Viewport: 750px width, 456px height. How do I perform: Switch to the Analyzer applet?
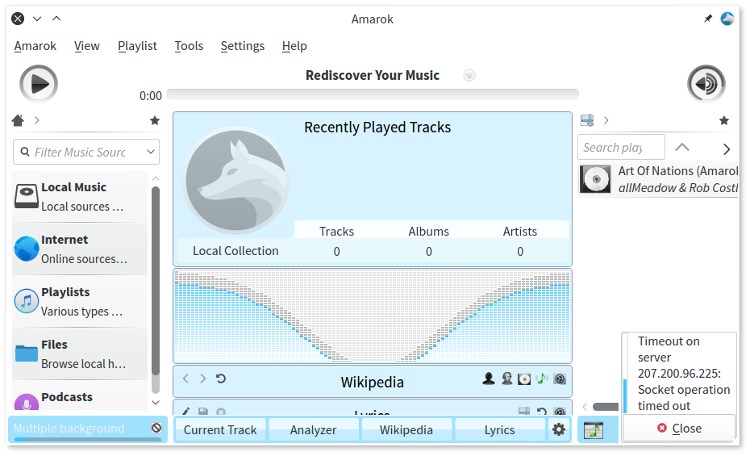(x=313, y=430)
